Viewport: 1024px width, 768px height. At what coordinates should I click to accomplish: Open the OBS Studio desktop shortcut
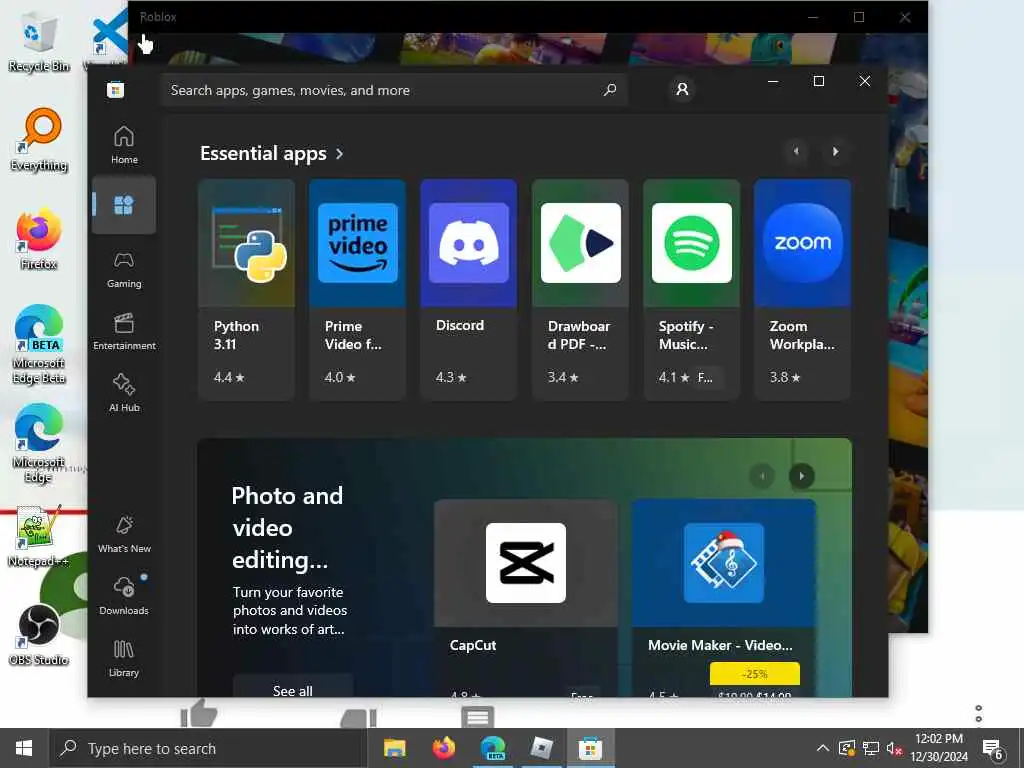pos(39,636)
